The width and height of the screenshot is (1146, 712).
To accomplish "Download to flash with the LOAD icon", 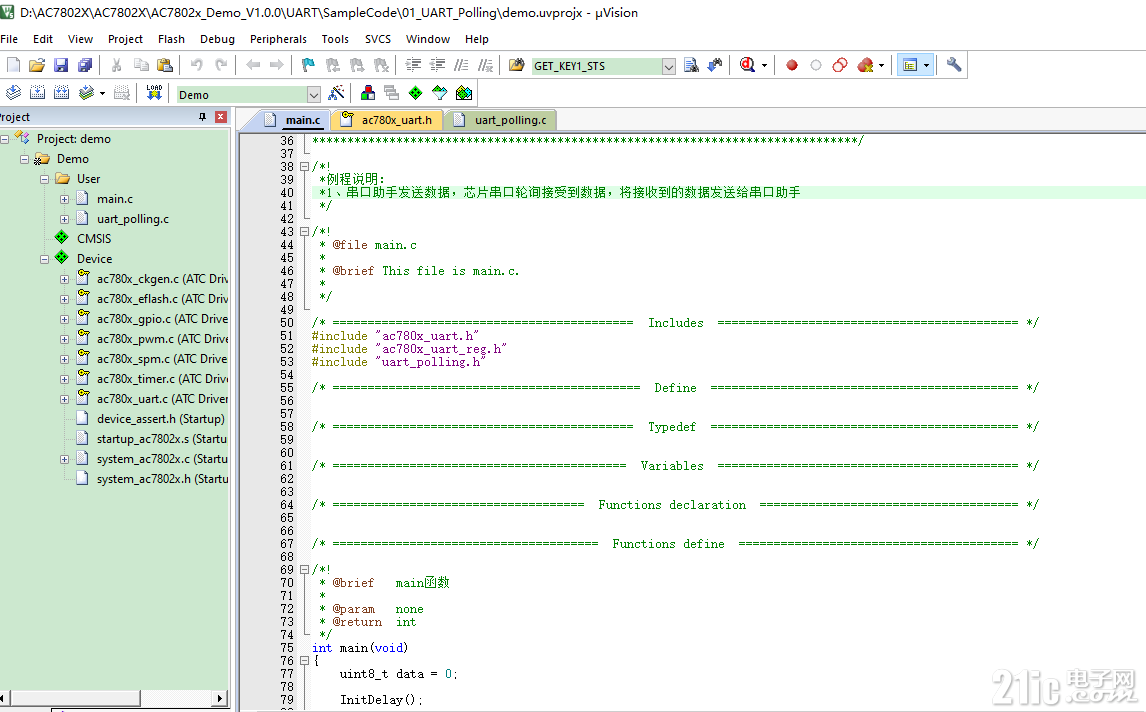I will (x=153, y=93).
